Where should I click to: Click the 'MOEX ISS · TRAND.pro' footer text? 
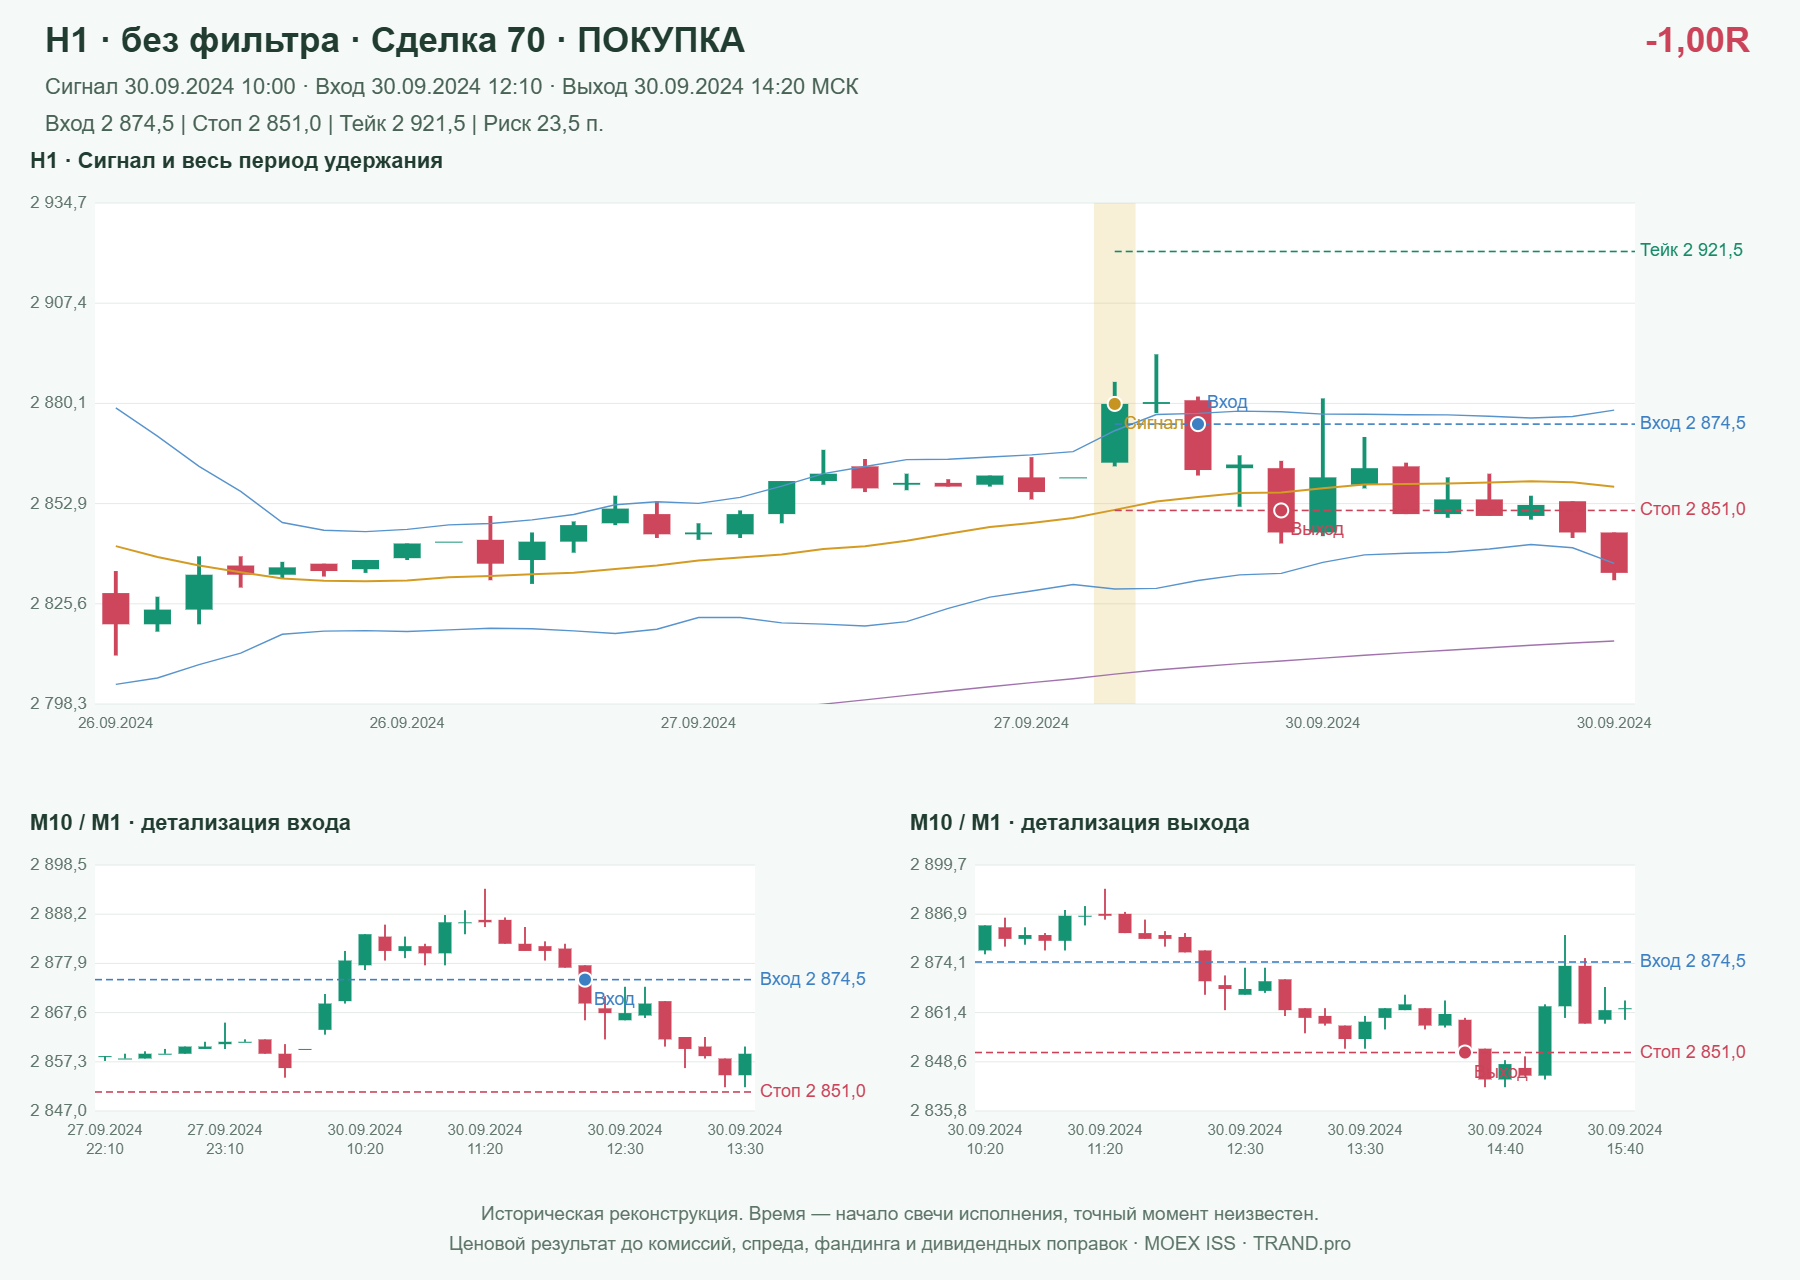(x=1247, y=1244)
